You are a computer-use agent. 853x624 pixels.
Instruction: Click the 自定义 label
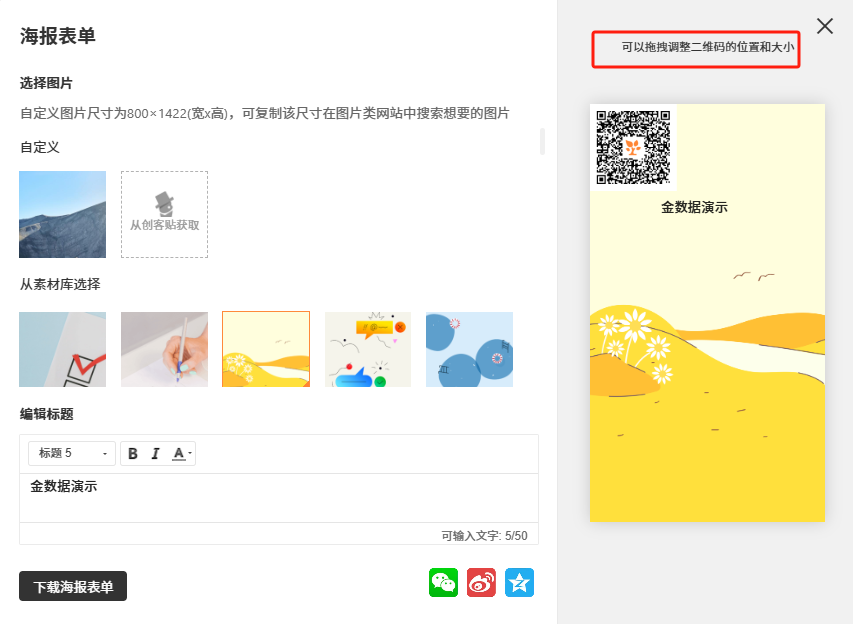click(x=40, y=147)
